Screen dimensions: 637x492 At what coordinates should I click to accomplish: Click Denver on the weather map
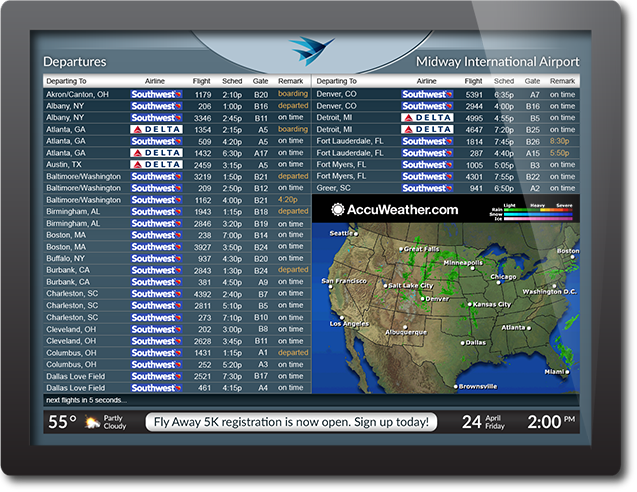(435, 299)
